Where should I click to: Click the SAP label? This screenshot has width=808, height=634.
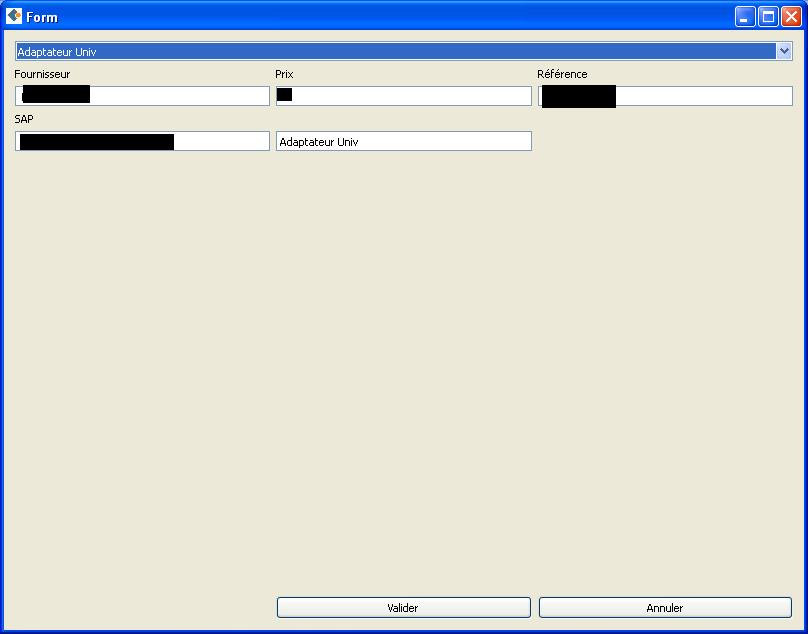click(23, 118)
